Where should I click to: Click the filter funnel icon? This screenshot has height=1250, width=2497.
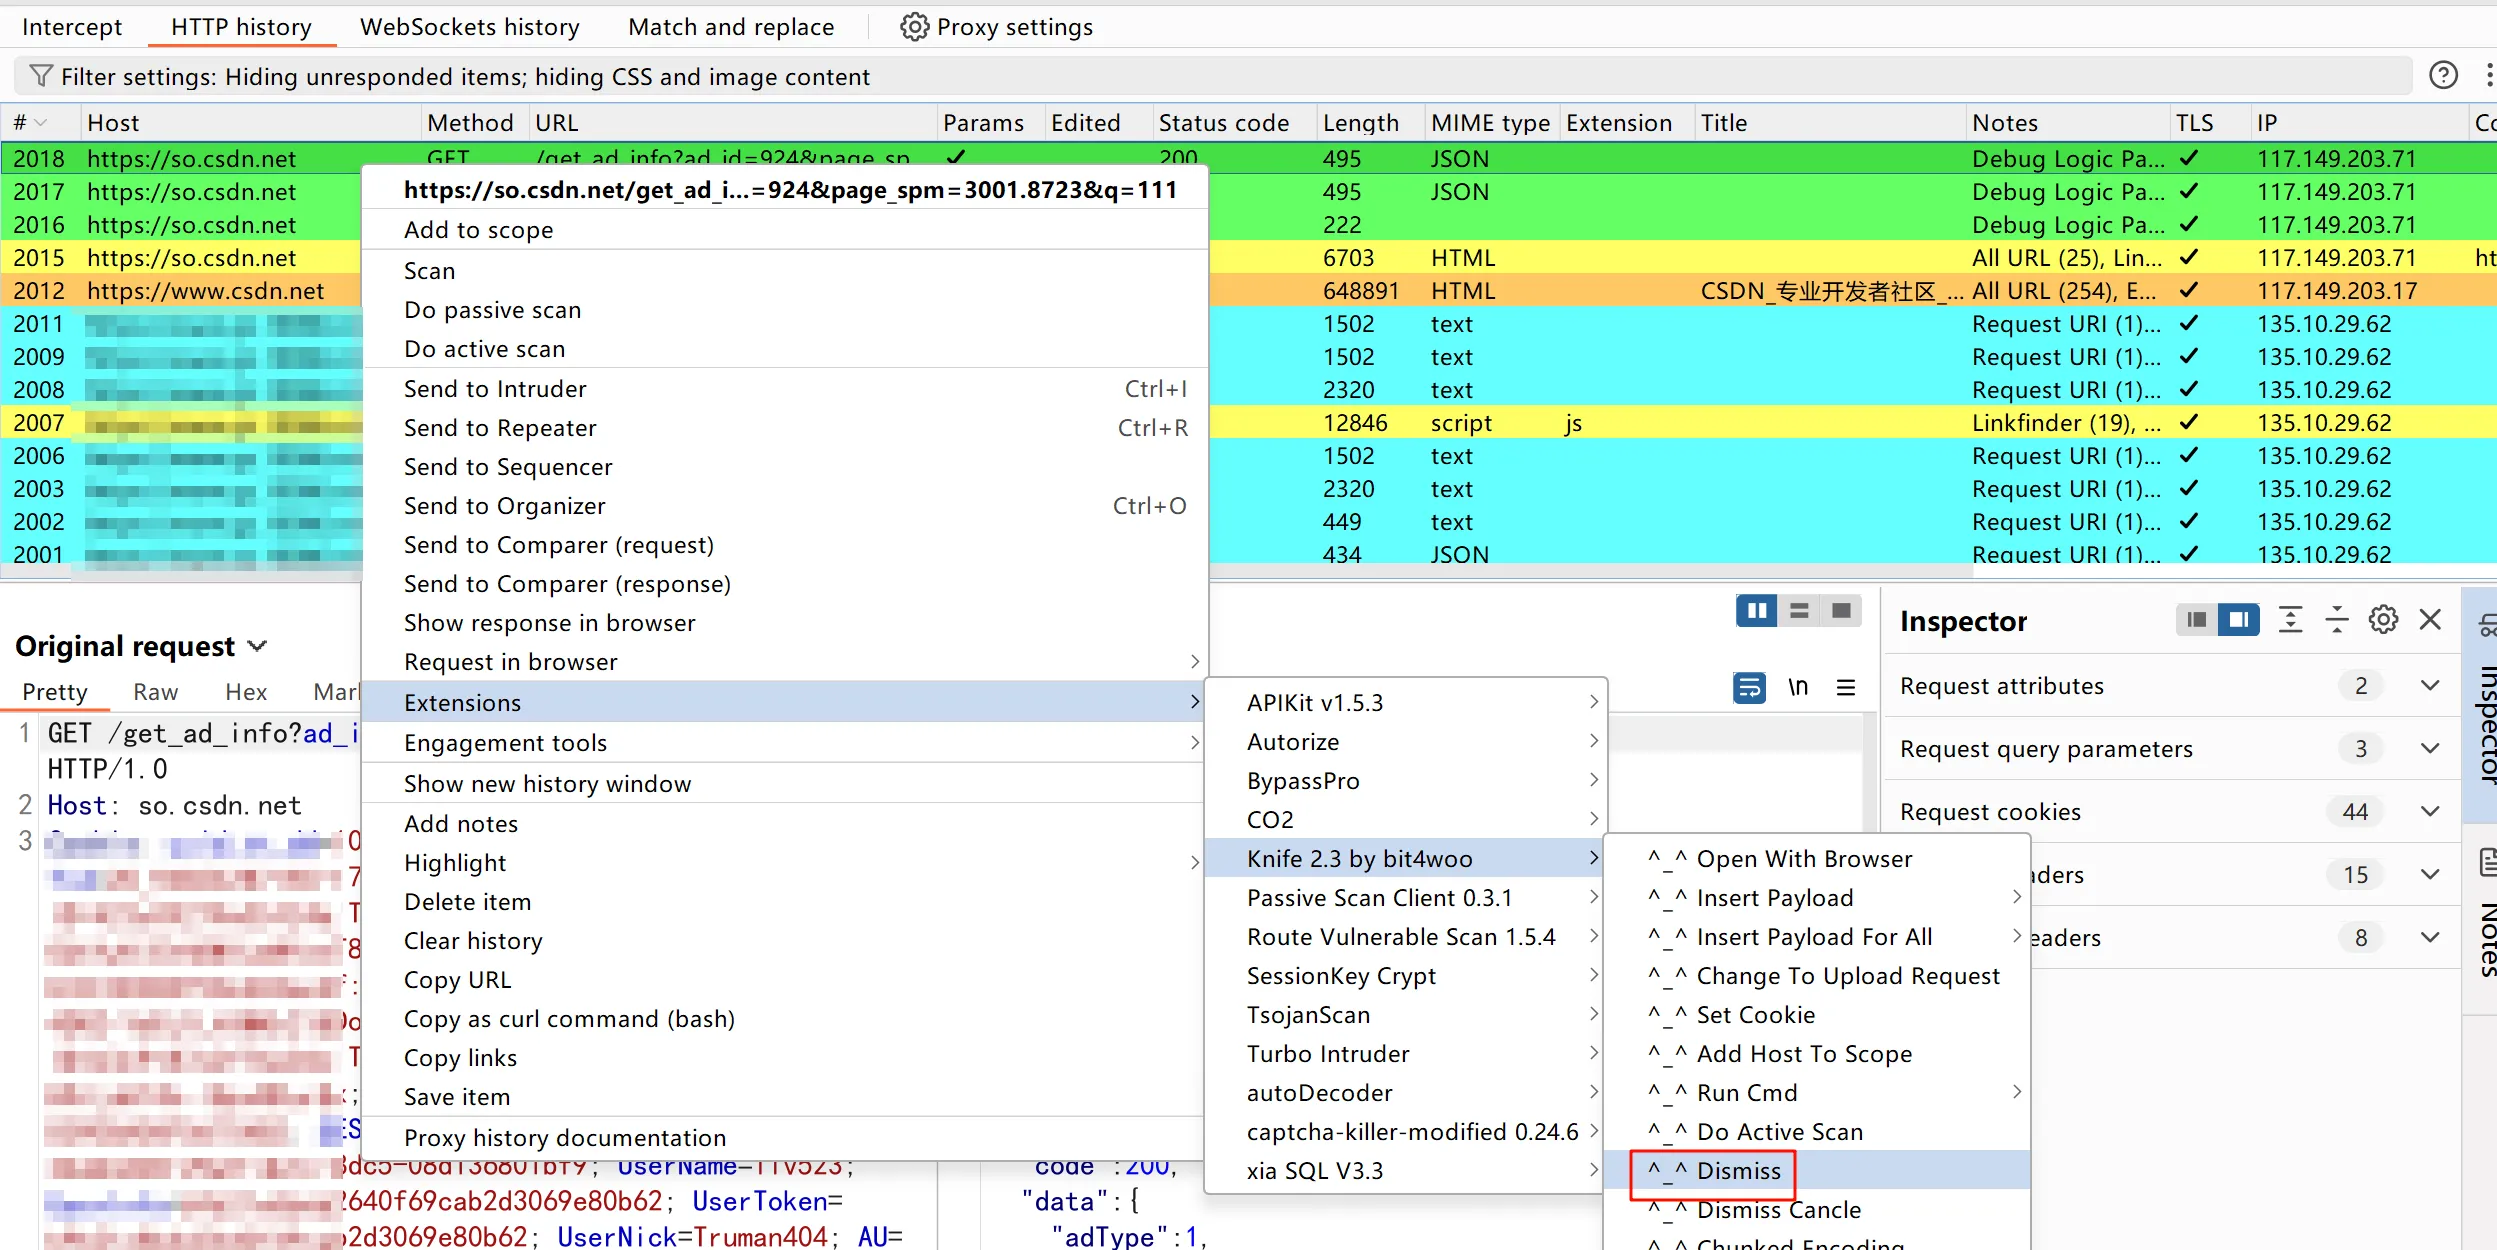[41, 76]
